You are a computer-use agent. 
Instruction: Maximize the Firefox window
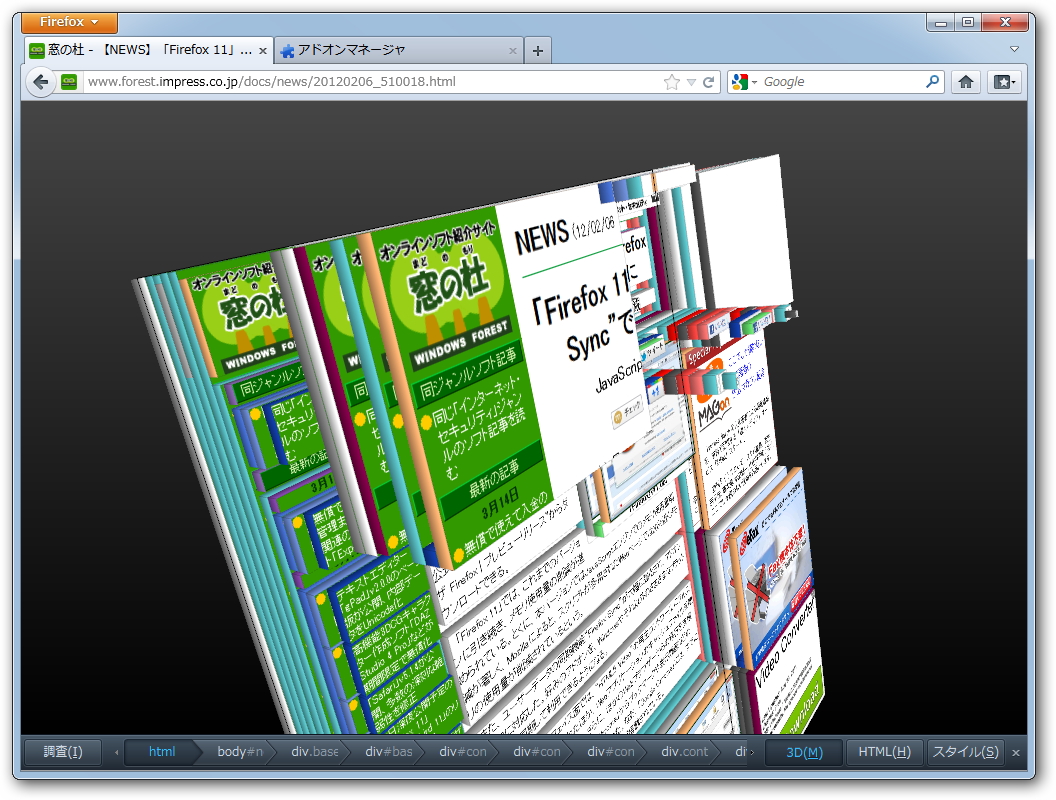[968, 22]
